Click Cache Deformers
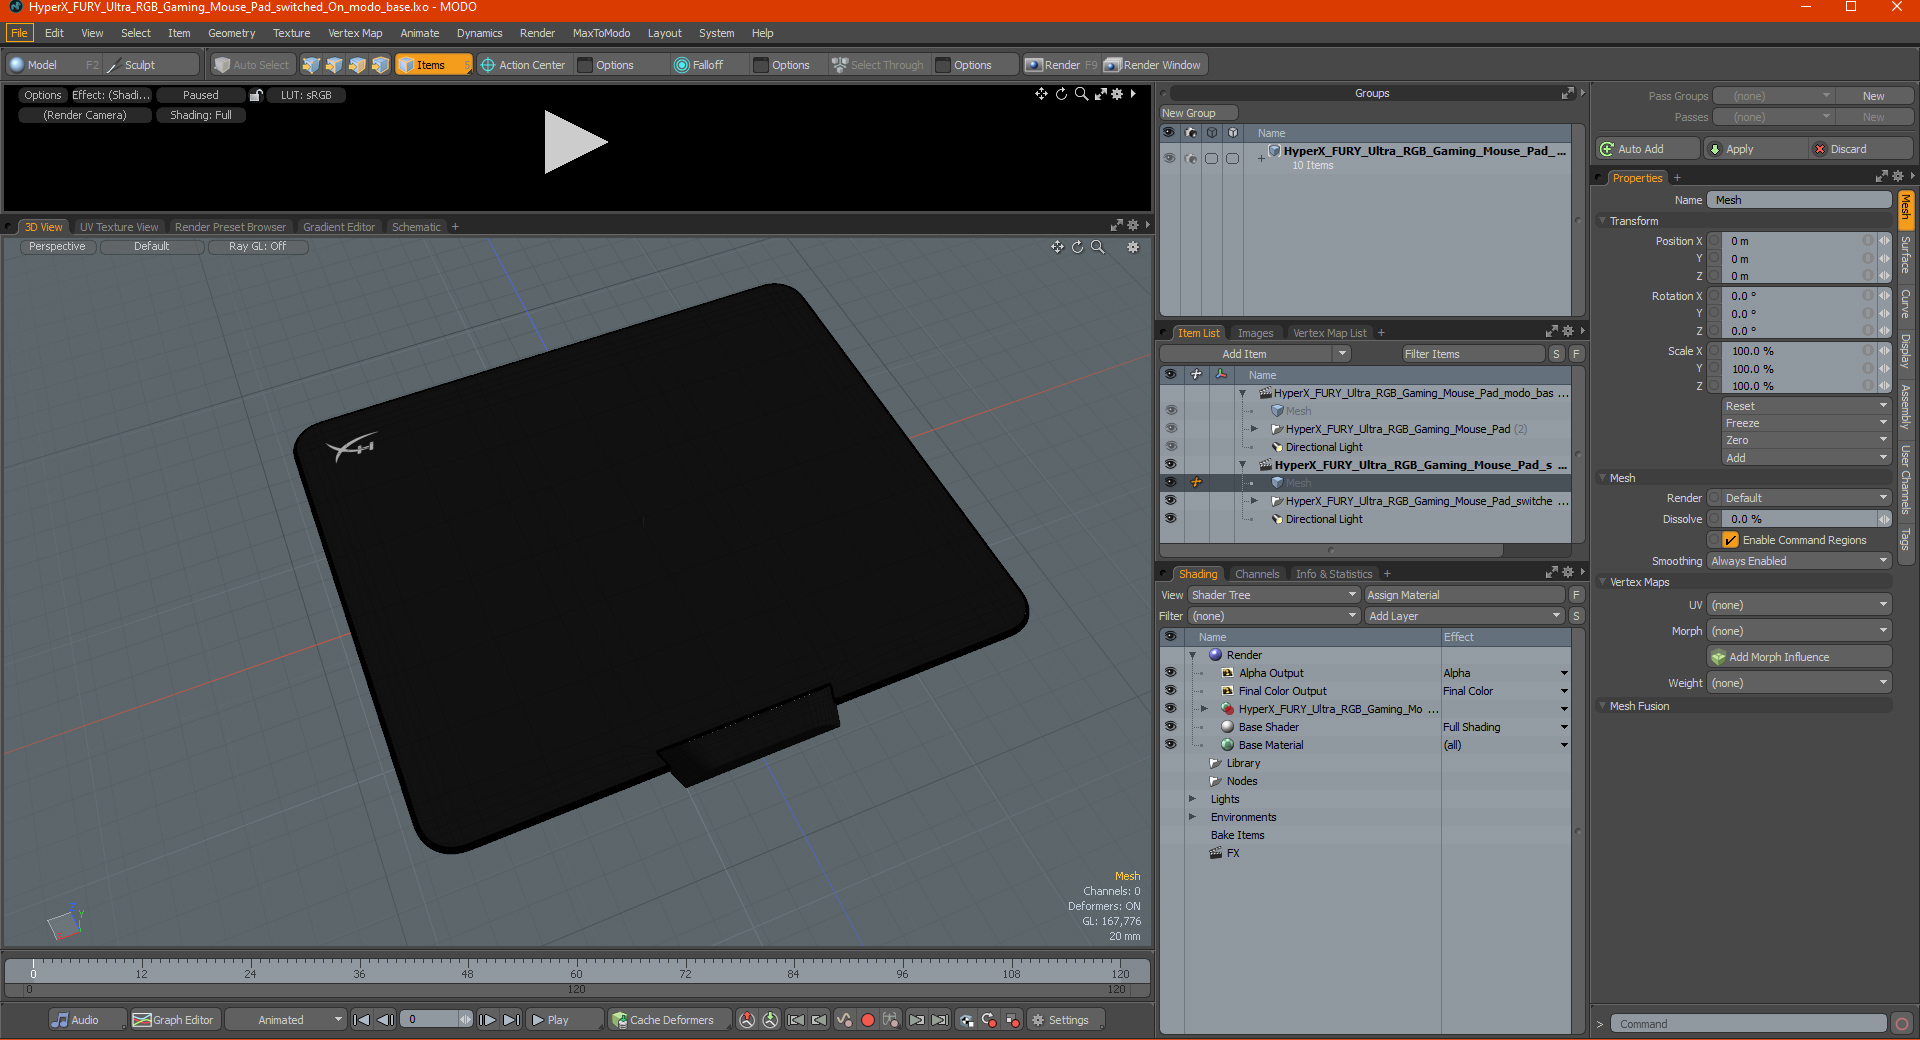The width and height of the screenshot is (1920, 1040). [x=670, y=1020]
